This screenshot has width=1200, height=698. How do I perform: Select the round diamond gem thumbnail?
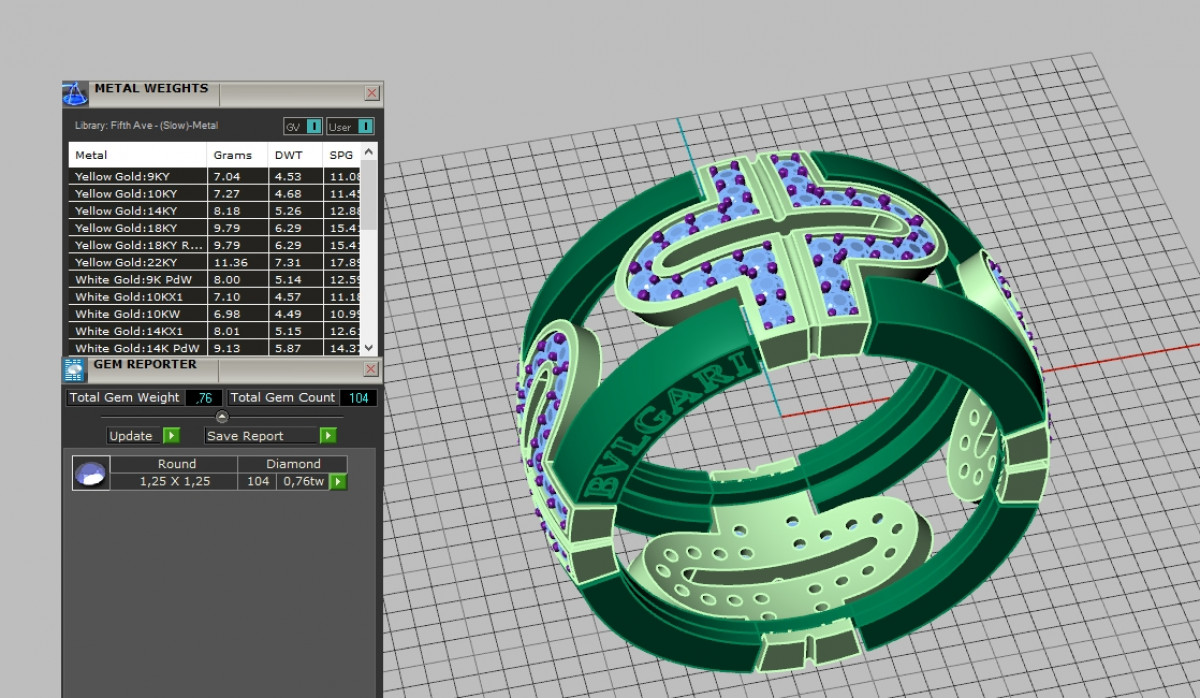(91, 473)
